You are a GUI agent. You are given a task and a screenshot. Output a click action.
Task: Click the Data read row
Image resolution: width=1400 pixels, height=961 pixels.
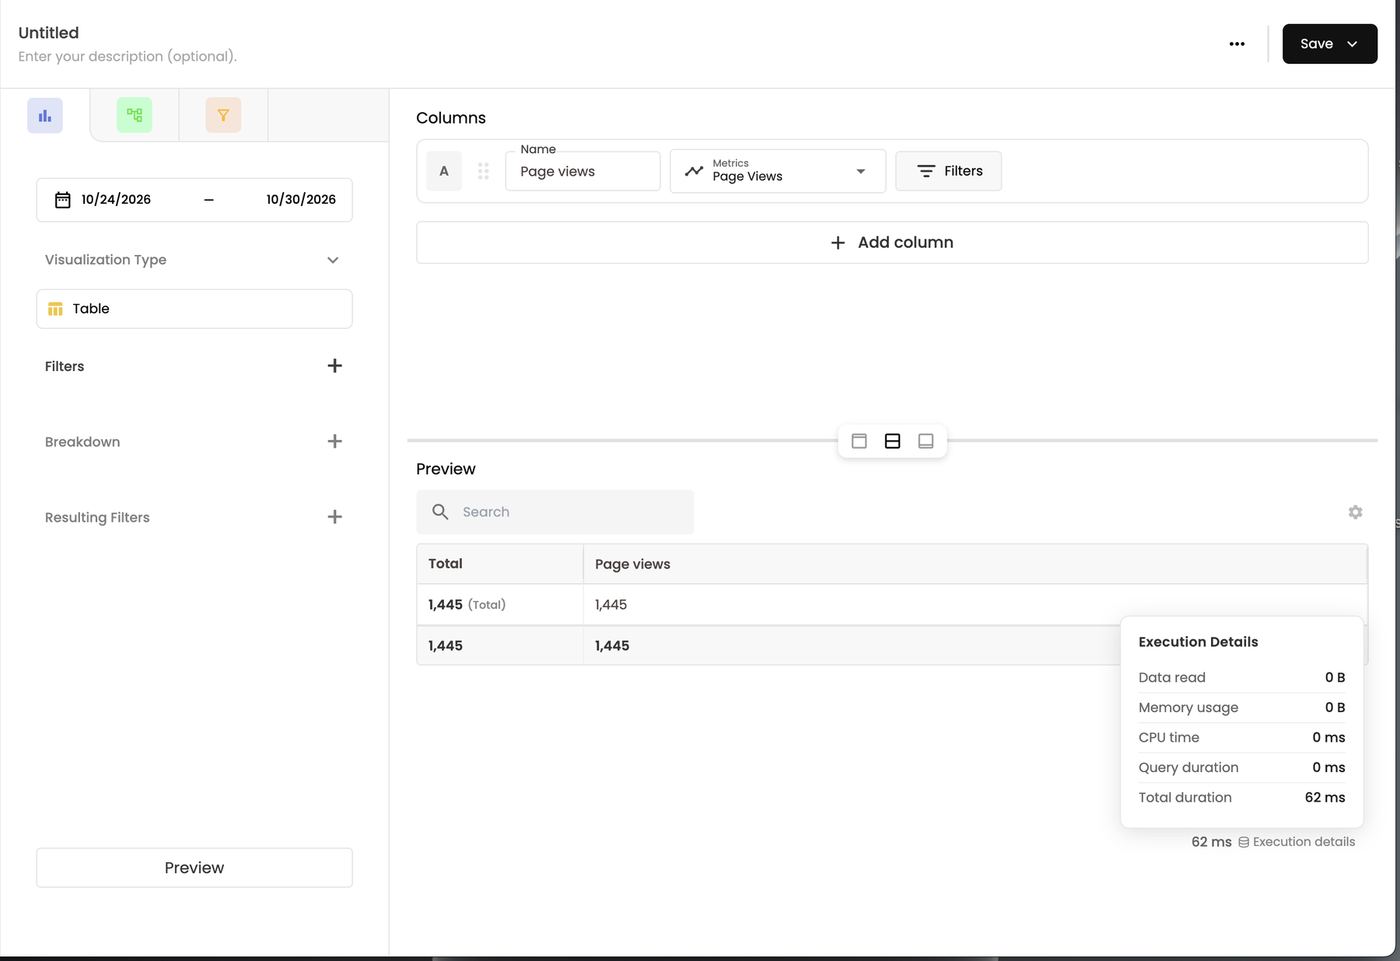coord(1242,678)
